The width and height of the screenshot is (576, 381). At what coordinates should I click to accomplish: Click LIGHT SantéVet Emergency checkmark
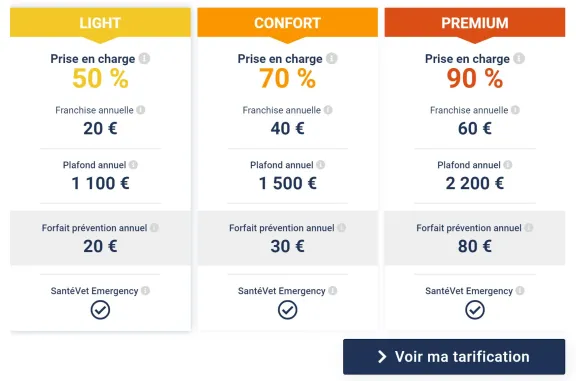pos(100,310)
